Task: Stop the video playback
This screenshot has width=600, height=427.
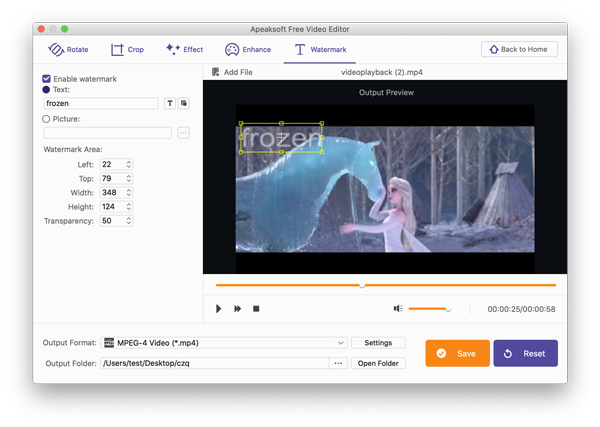Action: (256, 308)
